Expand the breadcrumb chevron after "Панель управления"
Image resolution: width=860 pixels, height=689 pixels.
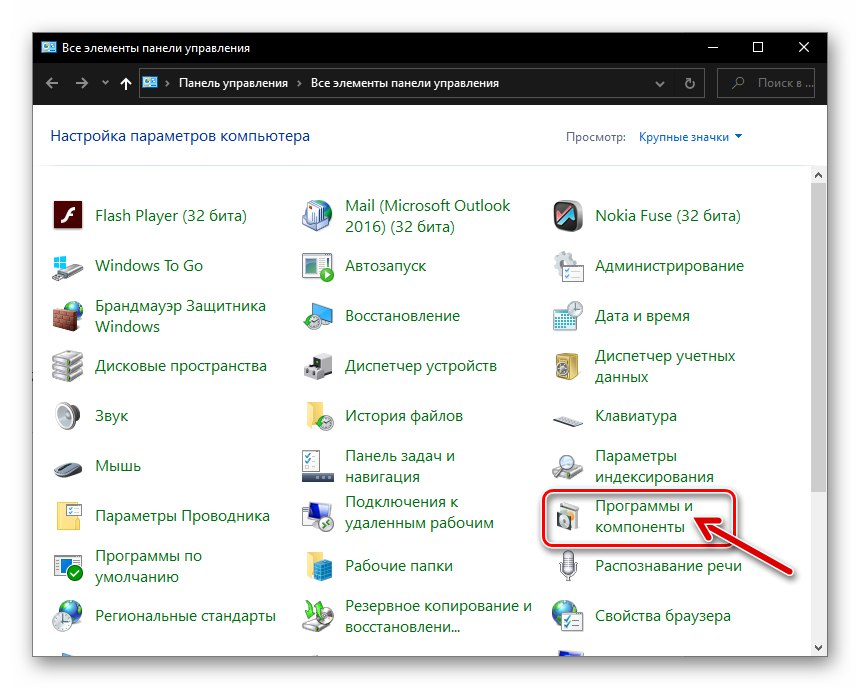[x=300, y=83]
